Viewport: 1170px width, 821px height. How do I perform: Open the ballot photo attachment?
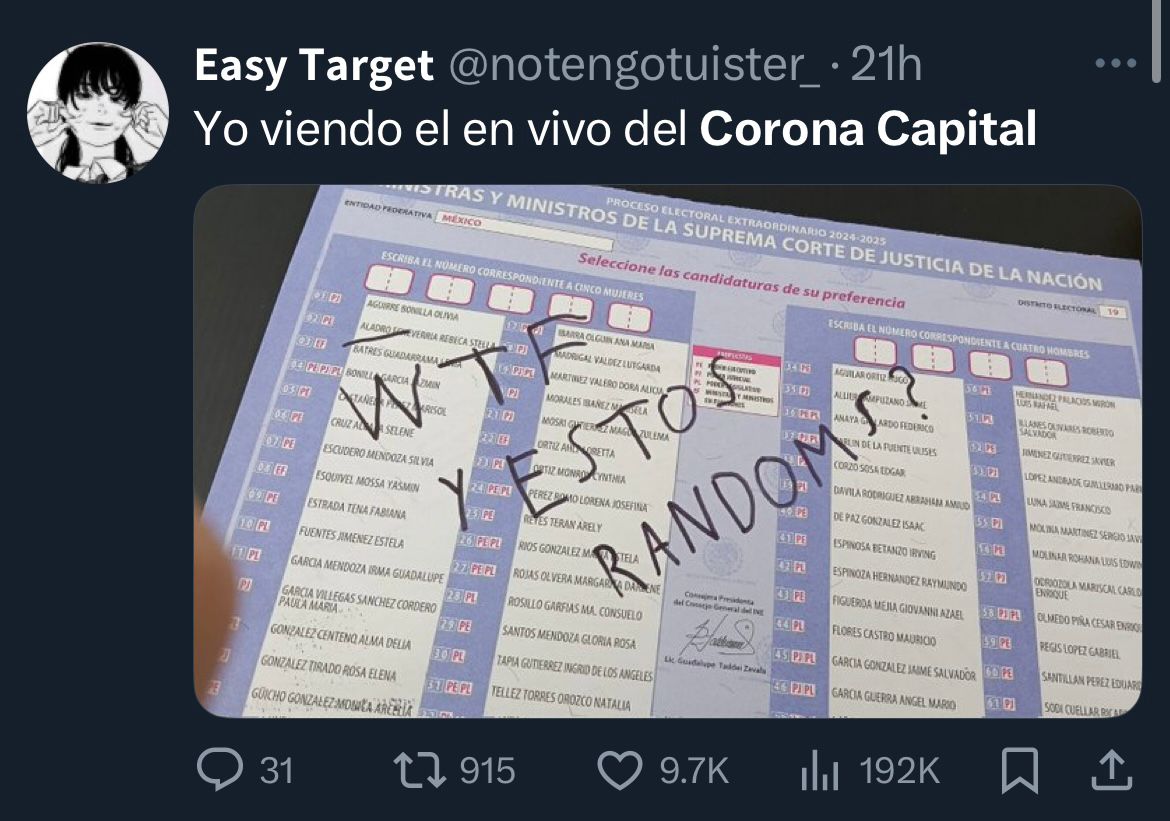(x=668, y=452)
